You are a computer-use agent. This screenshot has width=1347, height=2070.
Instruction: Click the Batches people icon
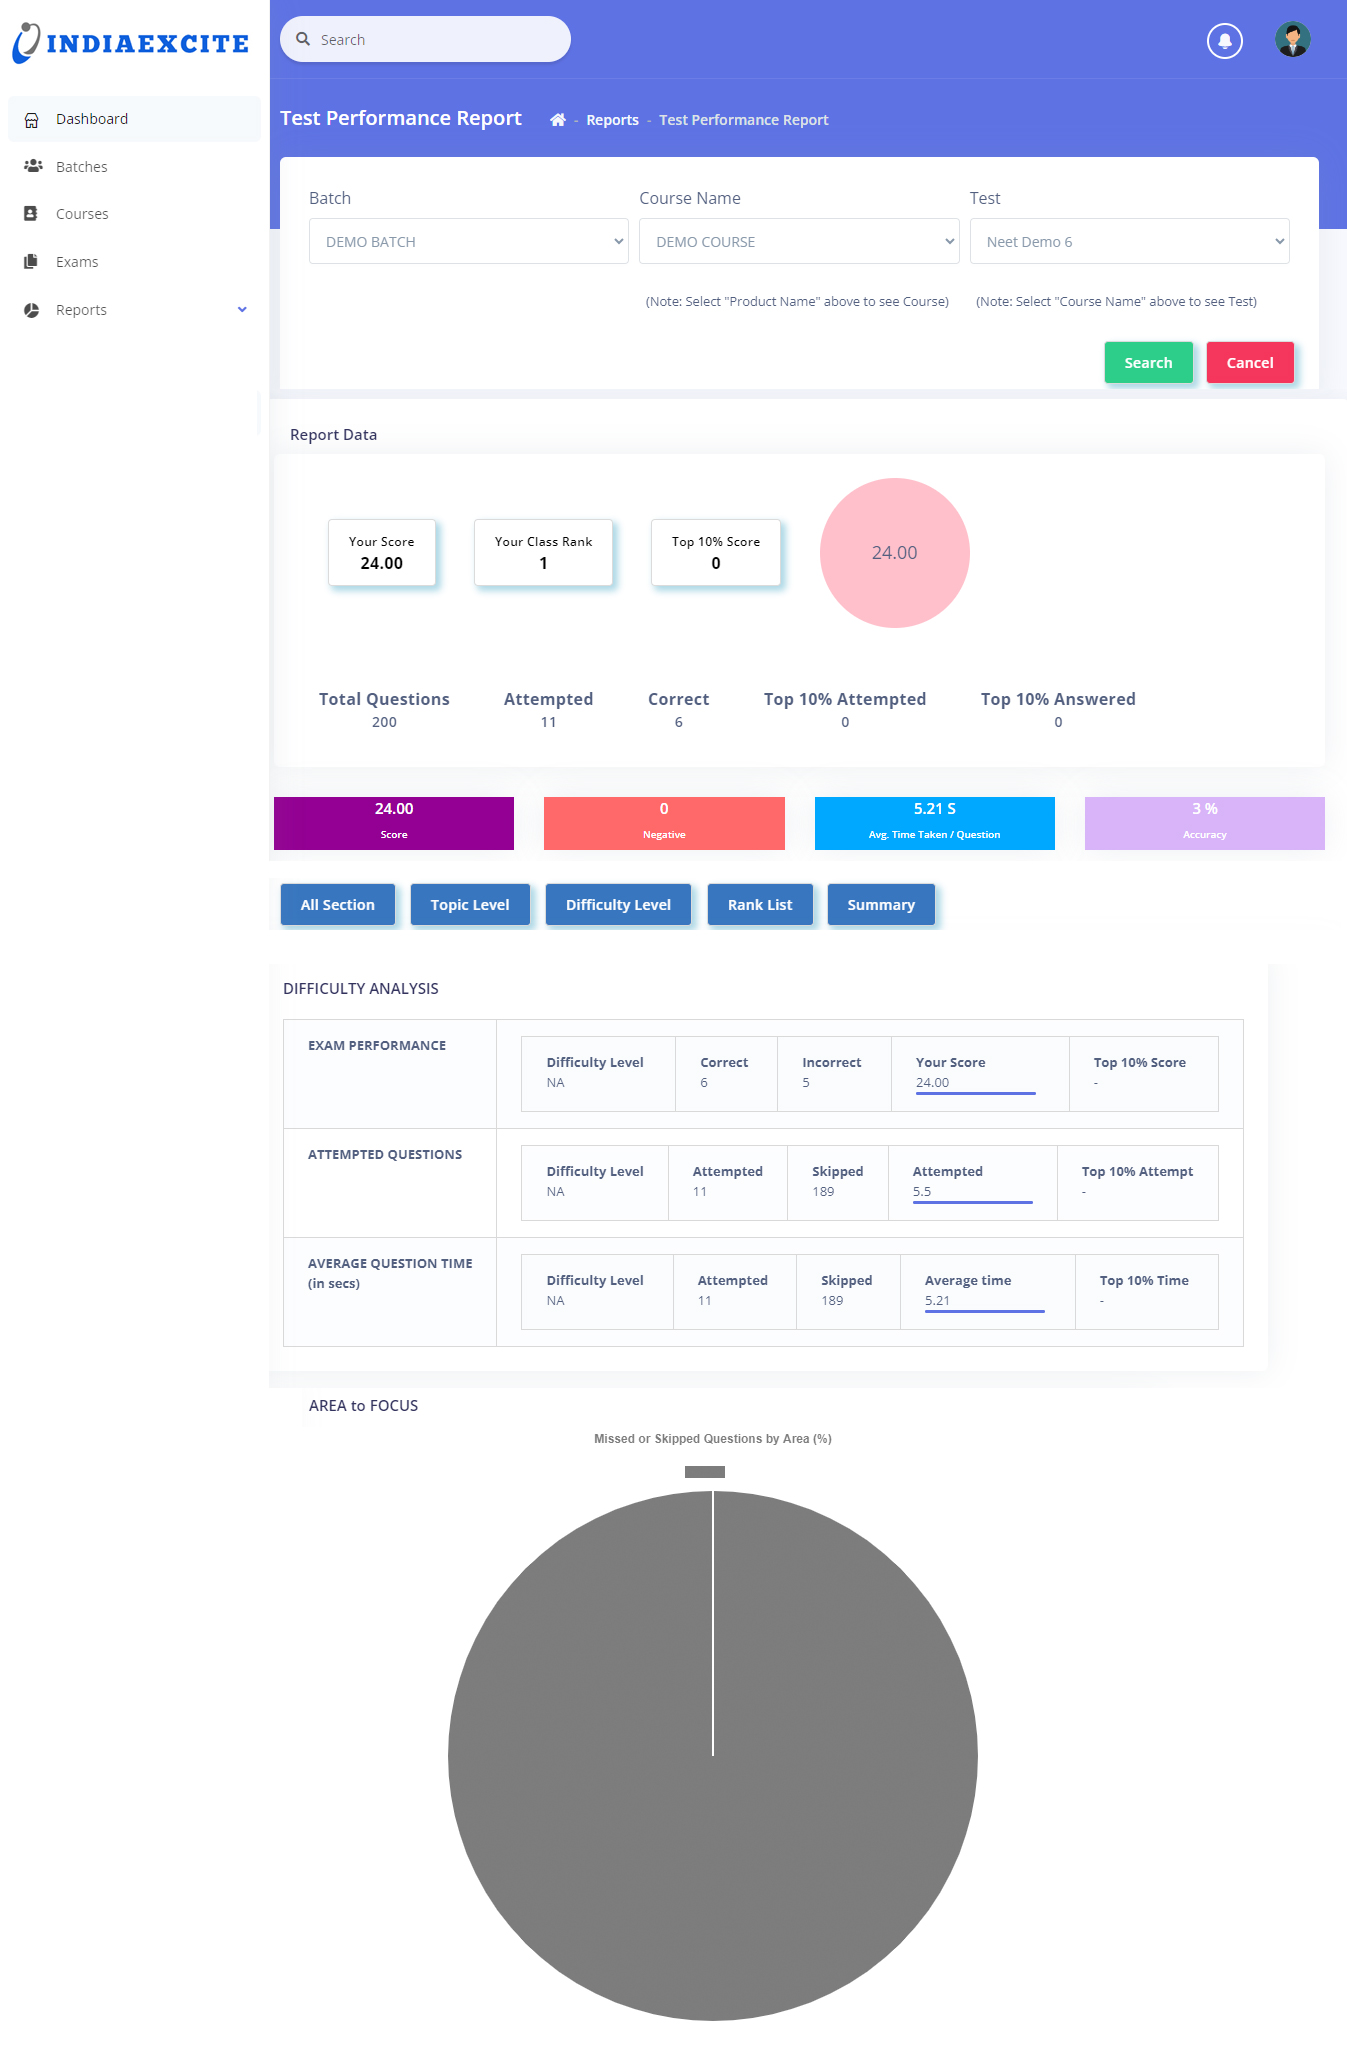32,166
